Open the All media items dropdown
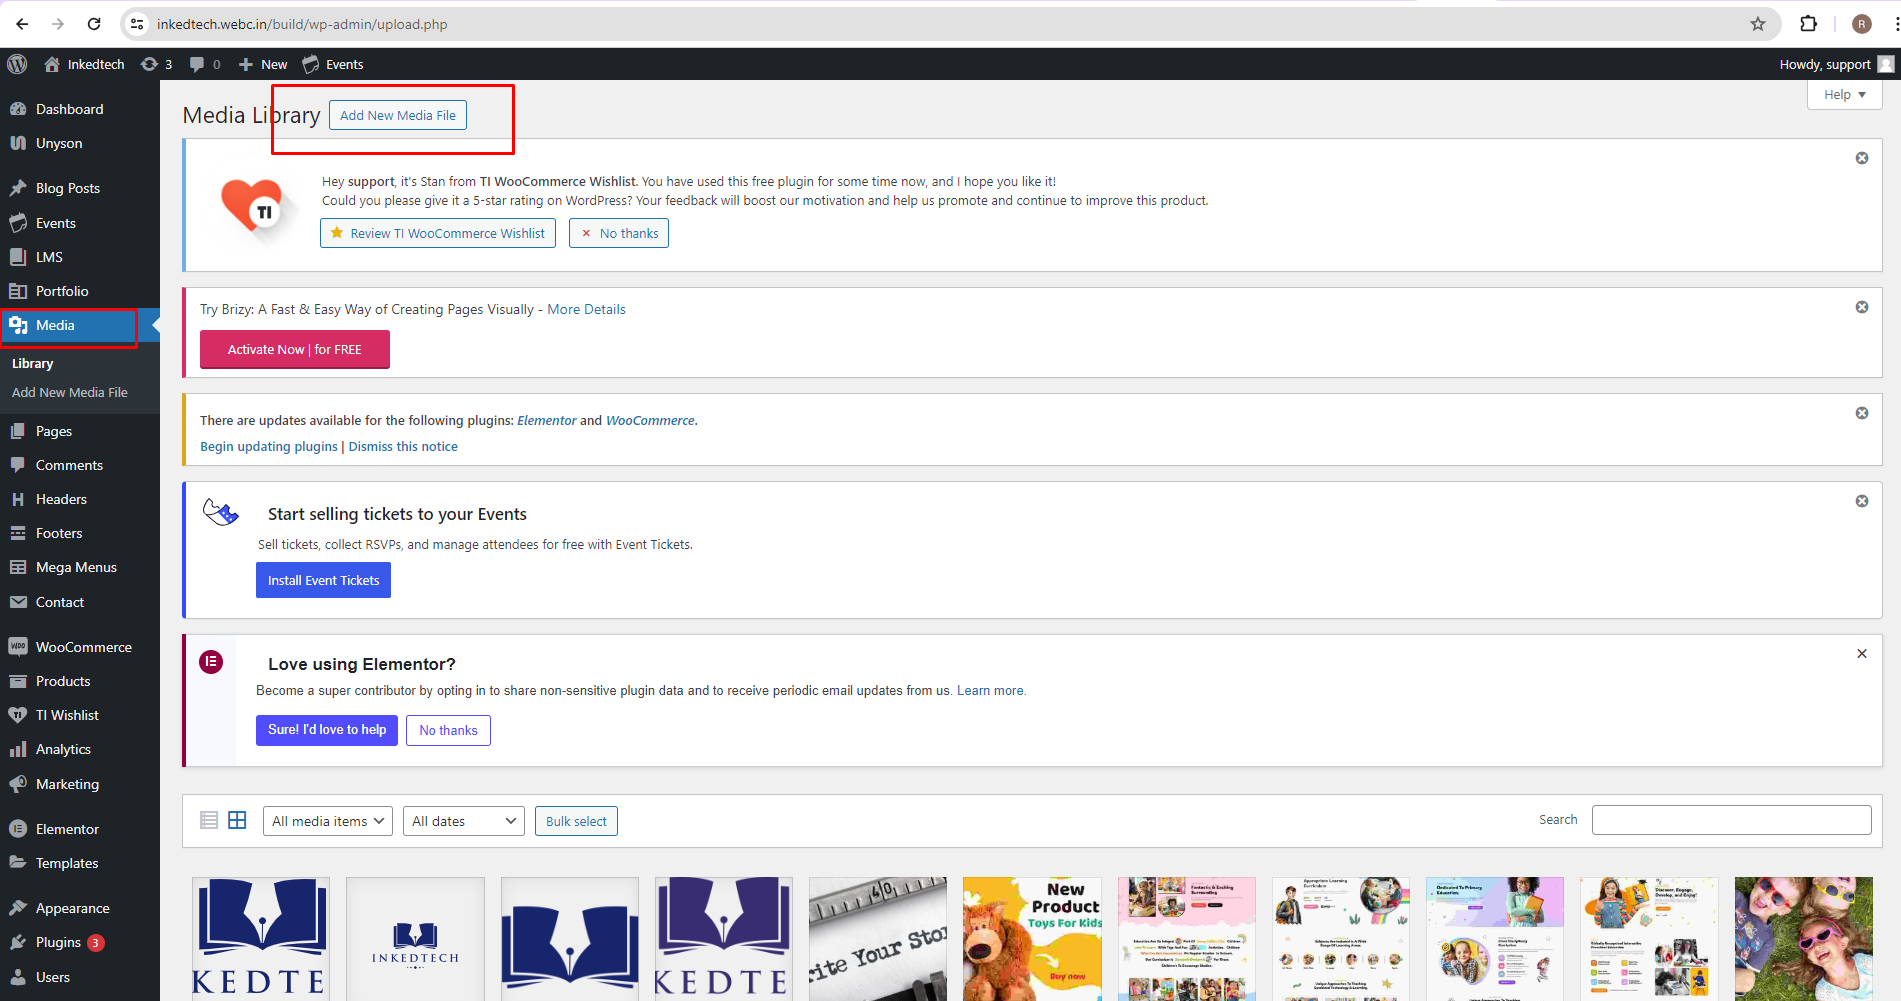Screen dimensions: 1901x1001 tap(328, 821)
